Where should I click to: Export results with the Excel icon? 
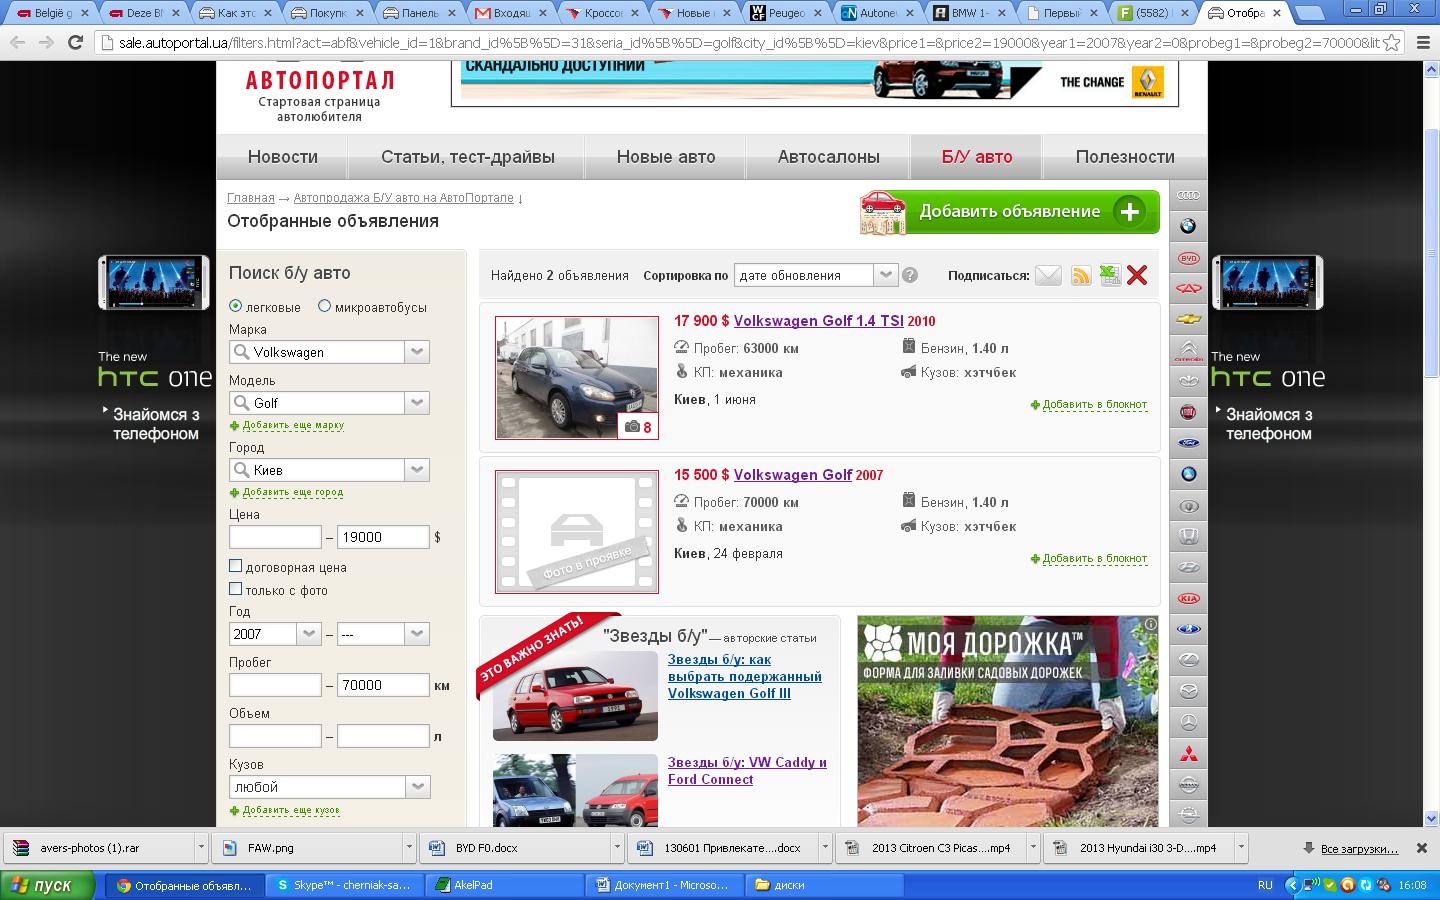1109,275
